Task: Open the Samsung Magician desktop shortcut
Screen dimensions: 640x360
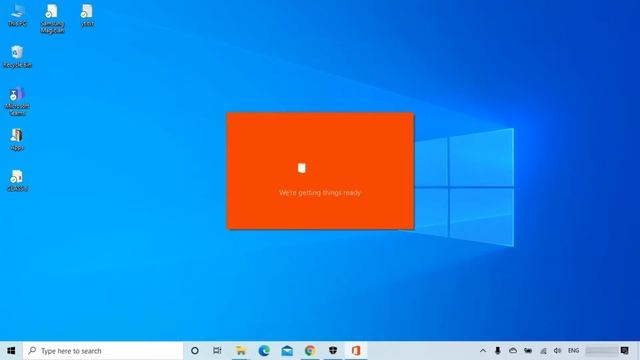Action: pyautogui.click(x=52, y=18)
